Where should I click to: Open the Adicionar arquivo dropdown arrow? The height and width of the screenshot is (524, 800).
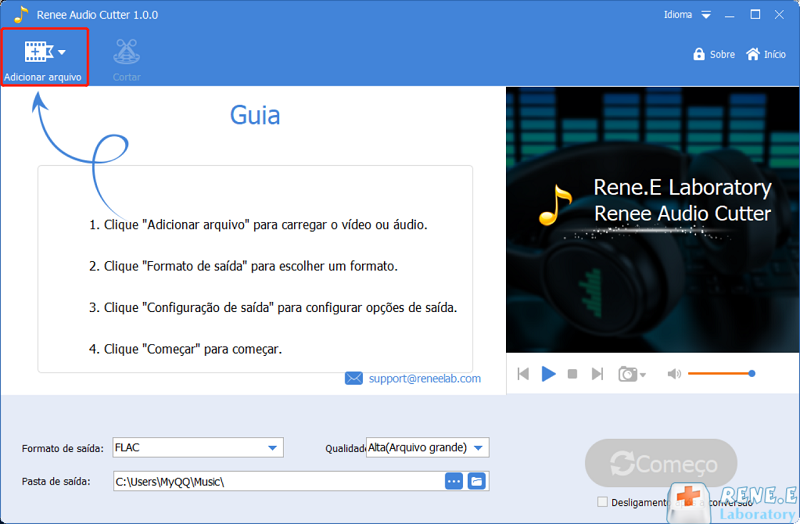[62, 52]
